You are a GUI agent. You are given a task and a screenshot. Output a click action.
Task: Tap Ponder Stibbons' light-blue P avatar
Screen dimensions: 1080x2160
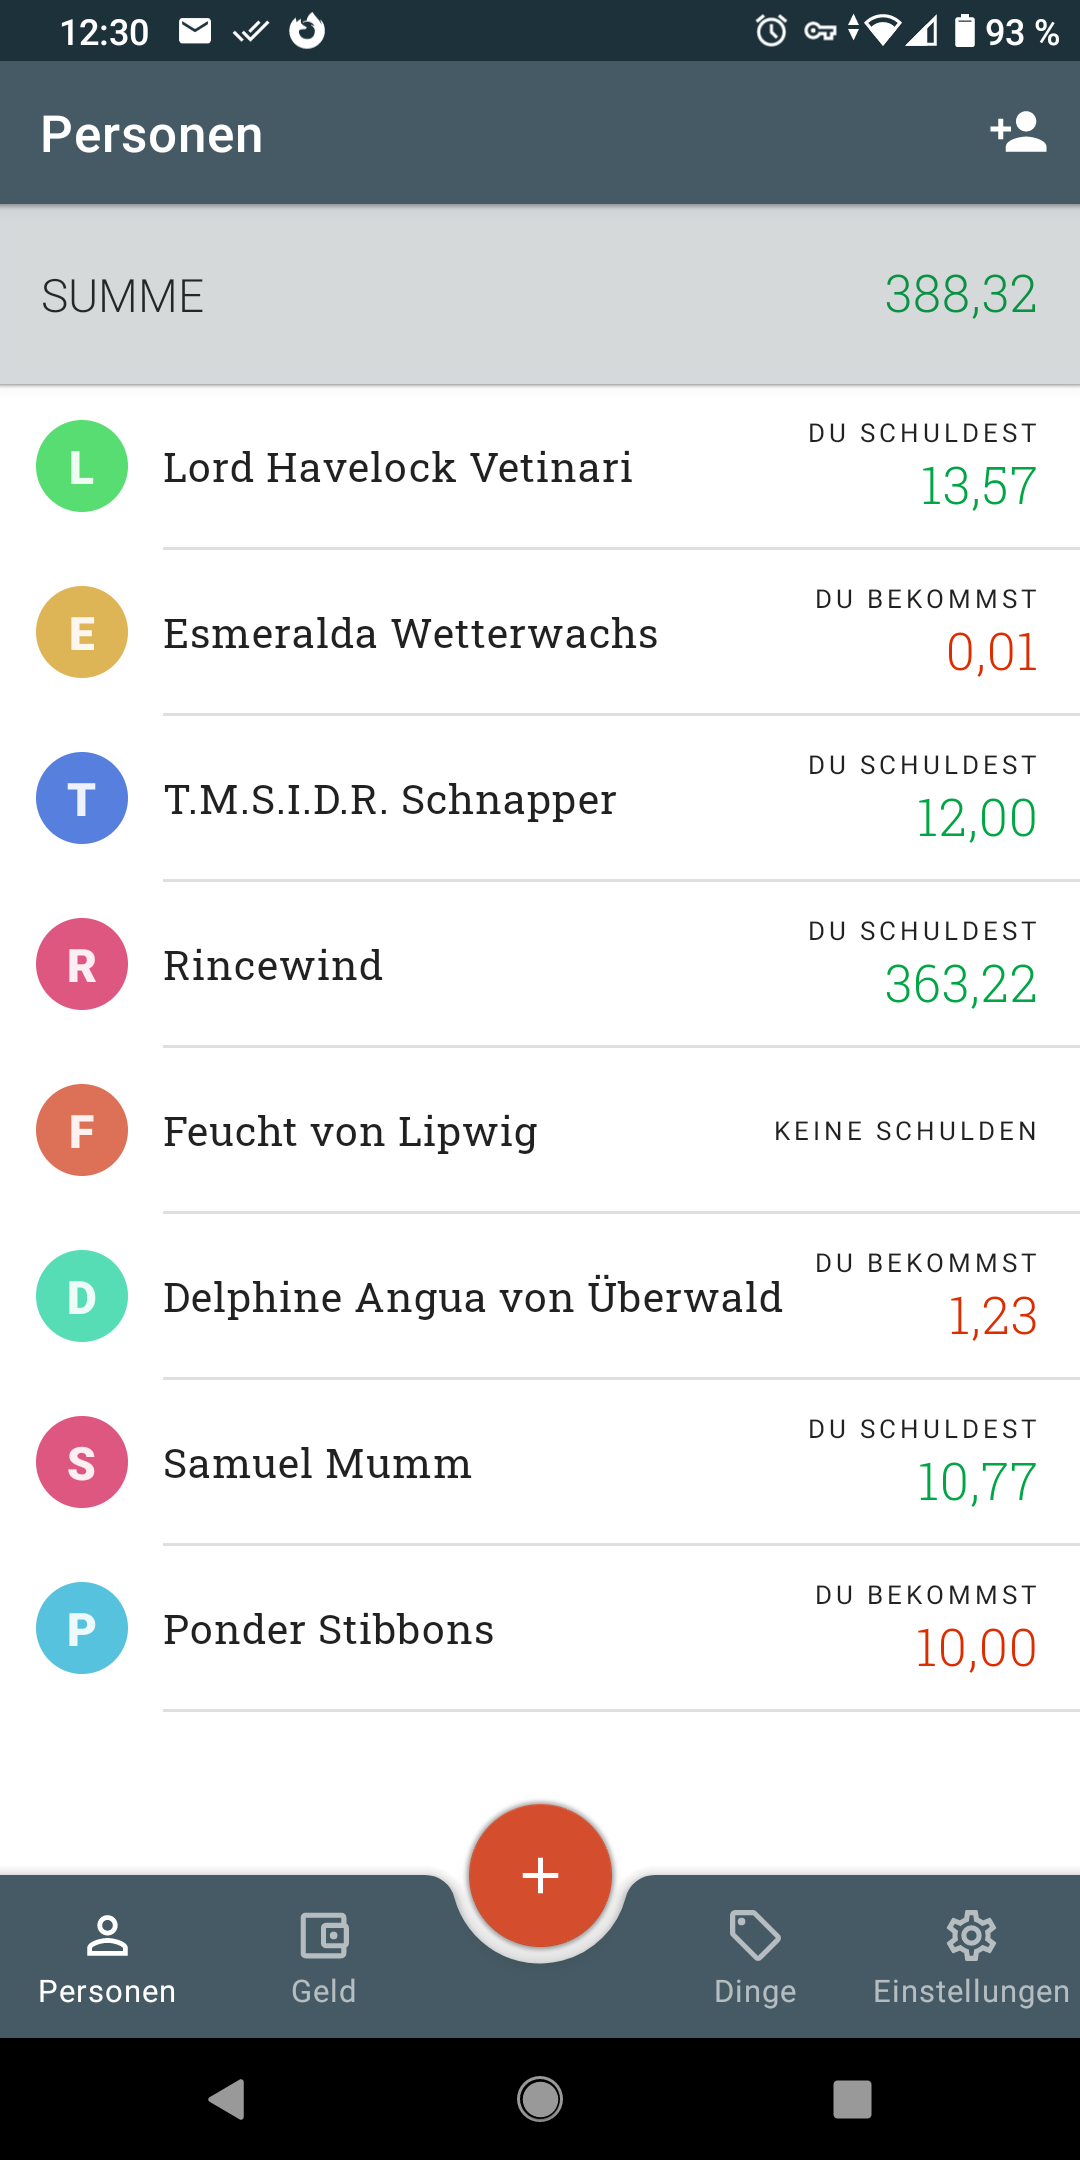coord(82,1628)
